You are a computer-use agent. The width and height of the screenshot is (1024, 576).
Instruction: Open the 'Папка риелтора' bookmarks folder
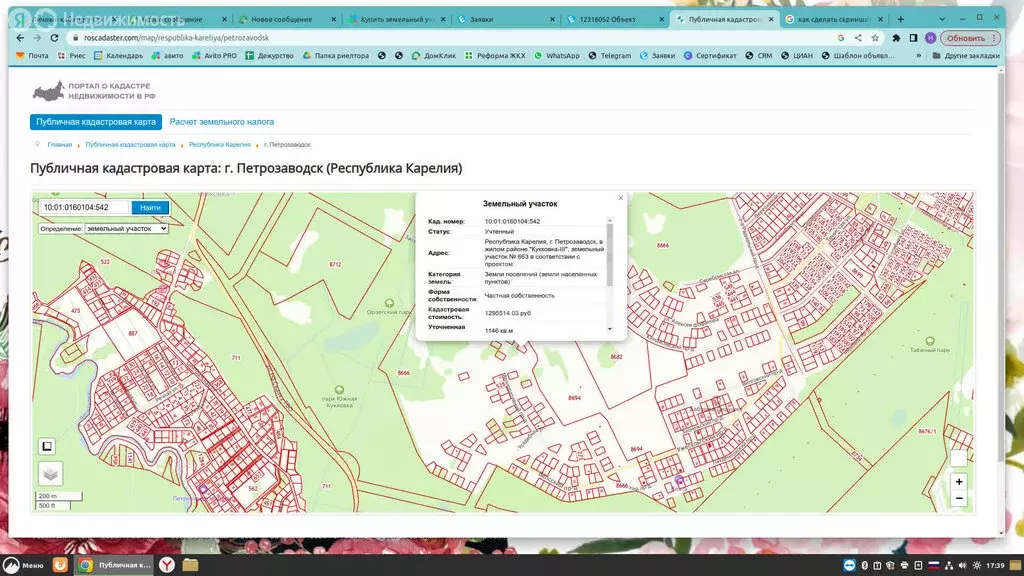coord(339,56)
